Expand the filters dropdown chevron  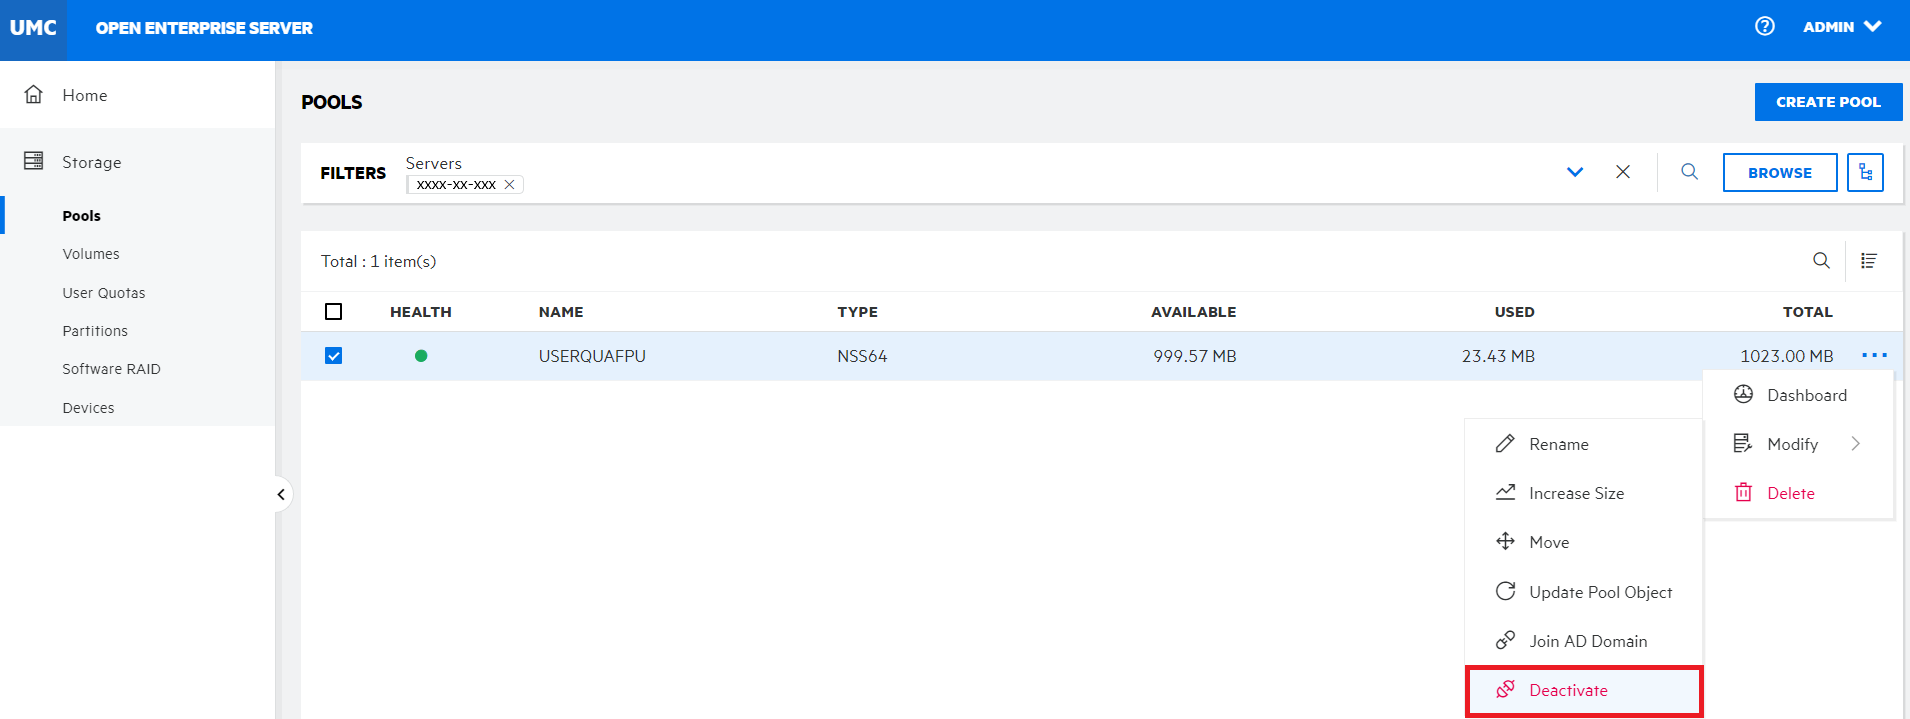point(1574,172)
